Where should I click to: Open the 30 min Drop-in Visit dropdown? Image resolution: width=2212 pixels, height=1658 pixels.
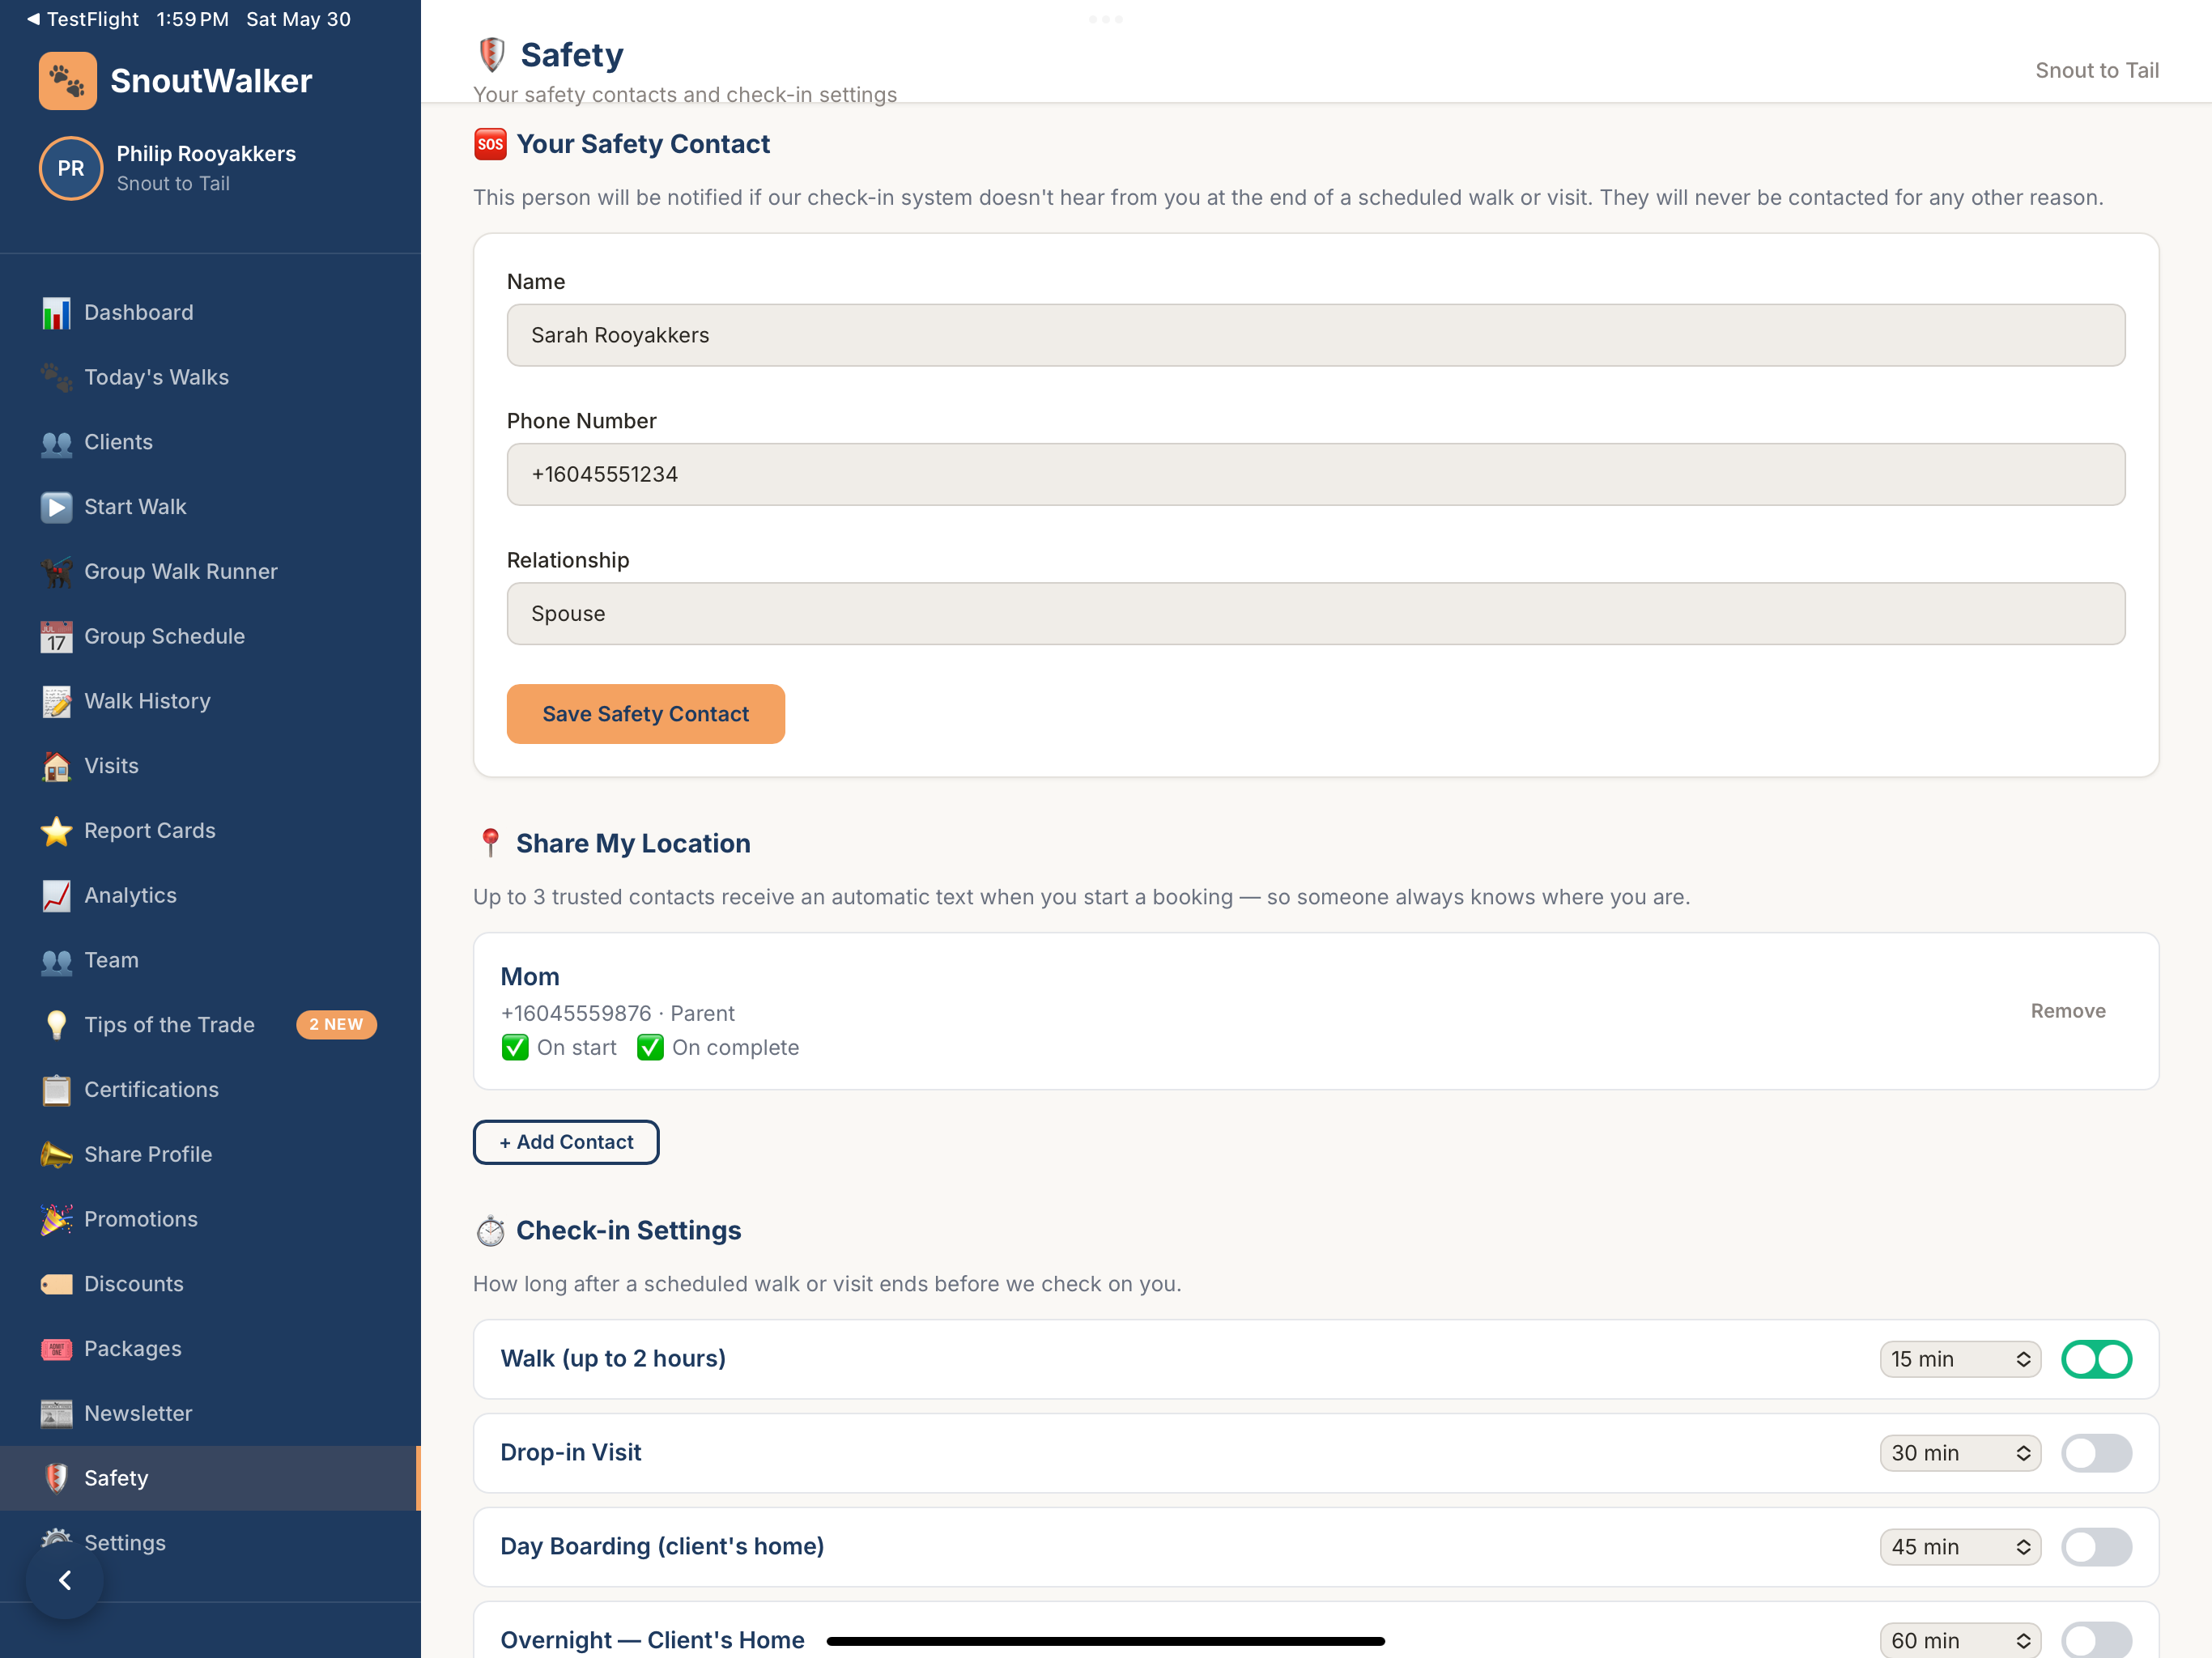(1960, 1454)
